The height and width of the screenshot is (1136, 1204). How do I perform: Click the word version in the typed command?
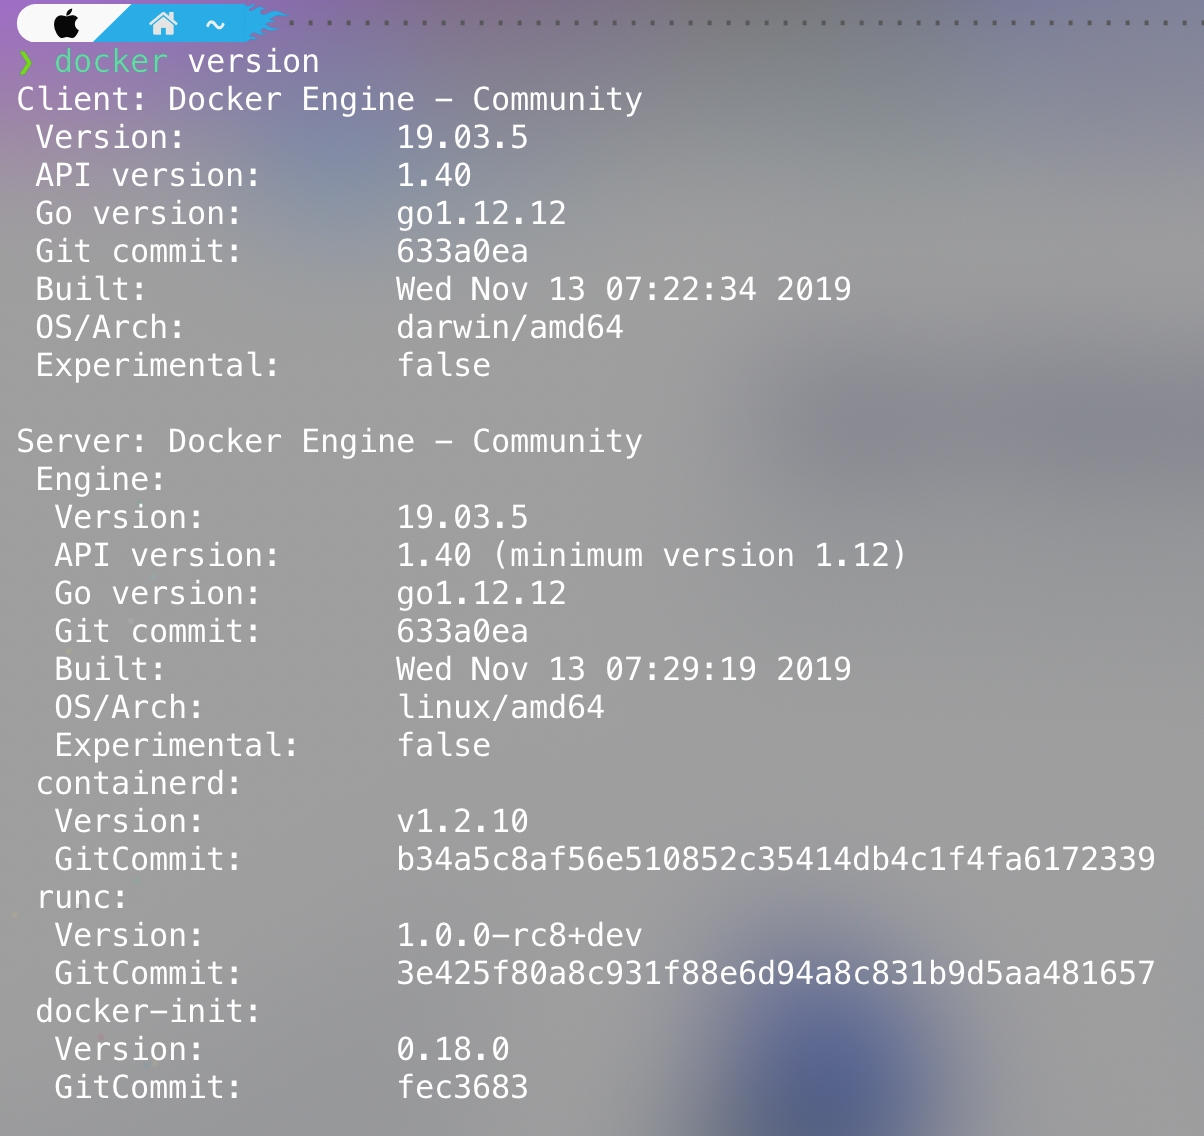pos(254,62)
